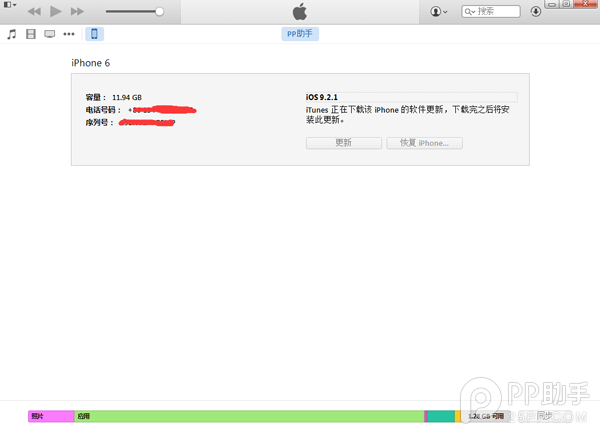Click the 容量 11.94 GB value
This screenshot has width=600, height=431.
click(127, 97)
